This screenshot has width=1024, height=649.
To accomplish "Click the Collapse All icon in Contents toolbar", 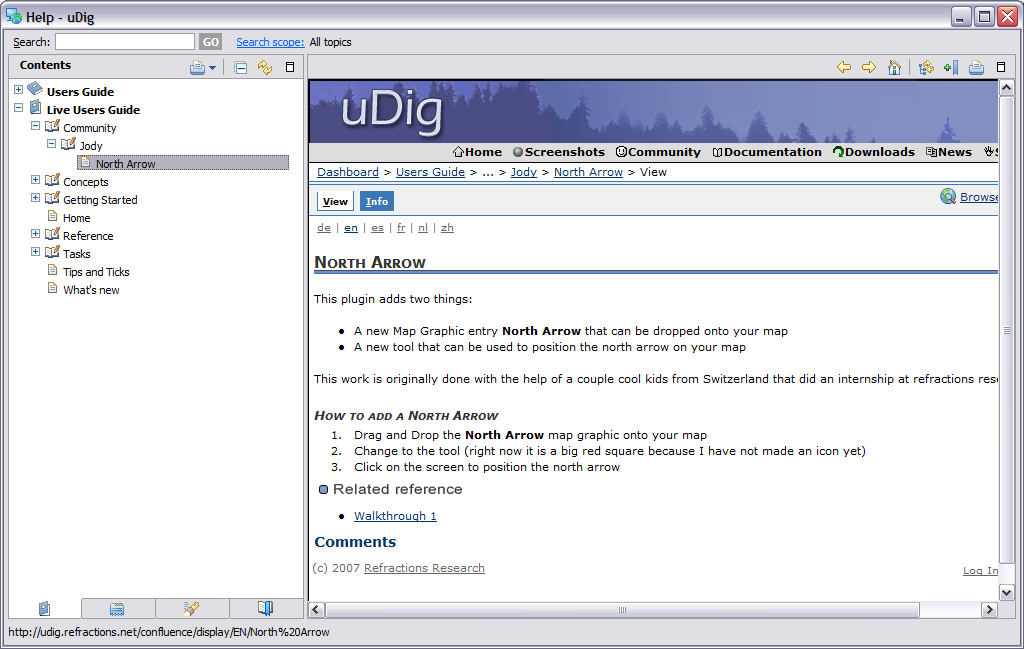I will point(240,67).
